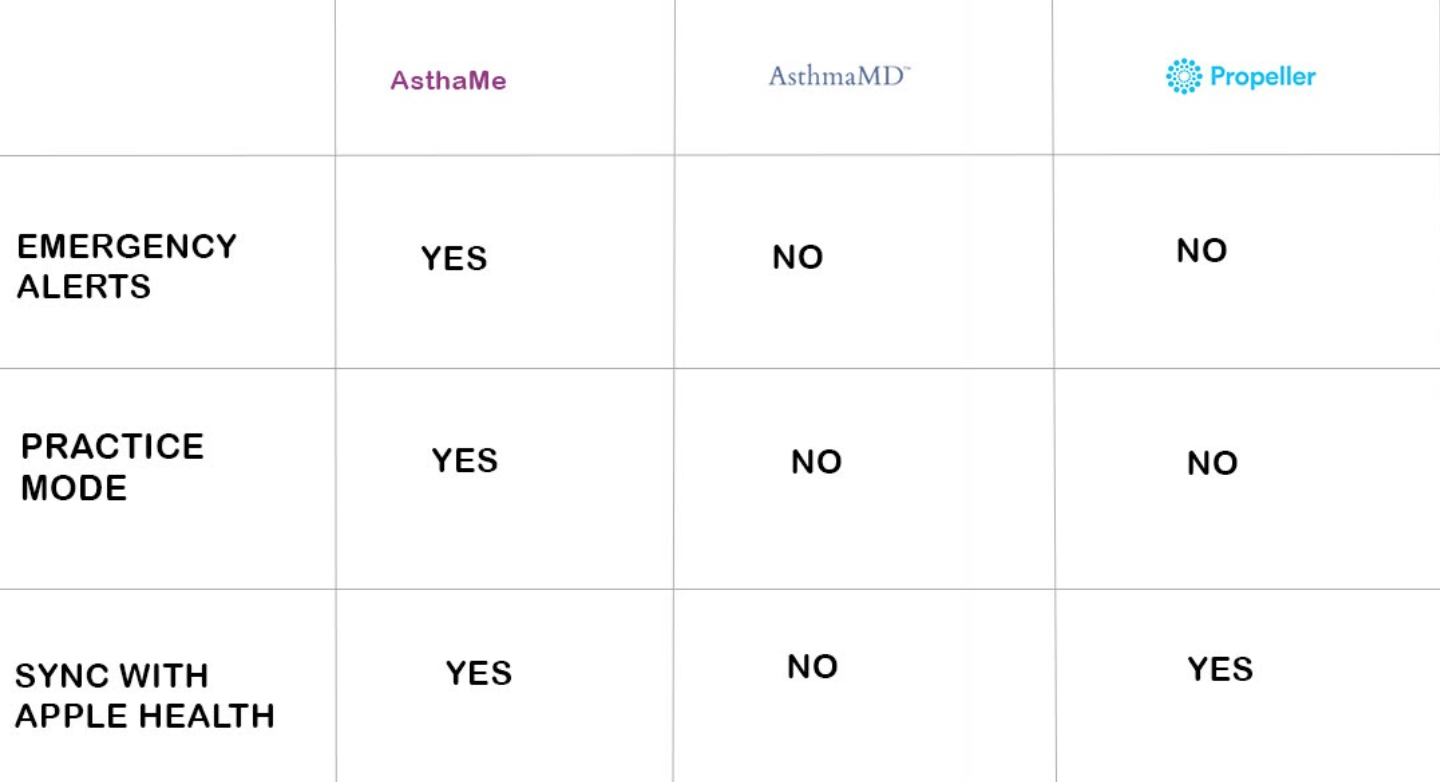Click NO for AsthmaMD emergency alerts
1440x782 pixels.
[x=798, y=257]
